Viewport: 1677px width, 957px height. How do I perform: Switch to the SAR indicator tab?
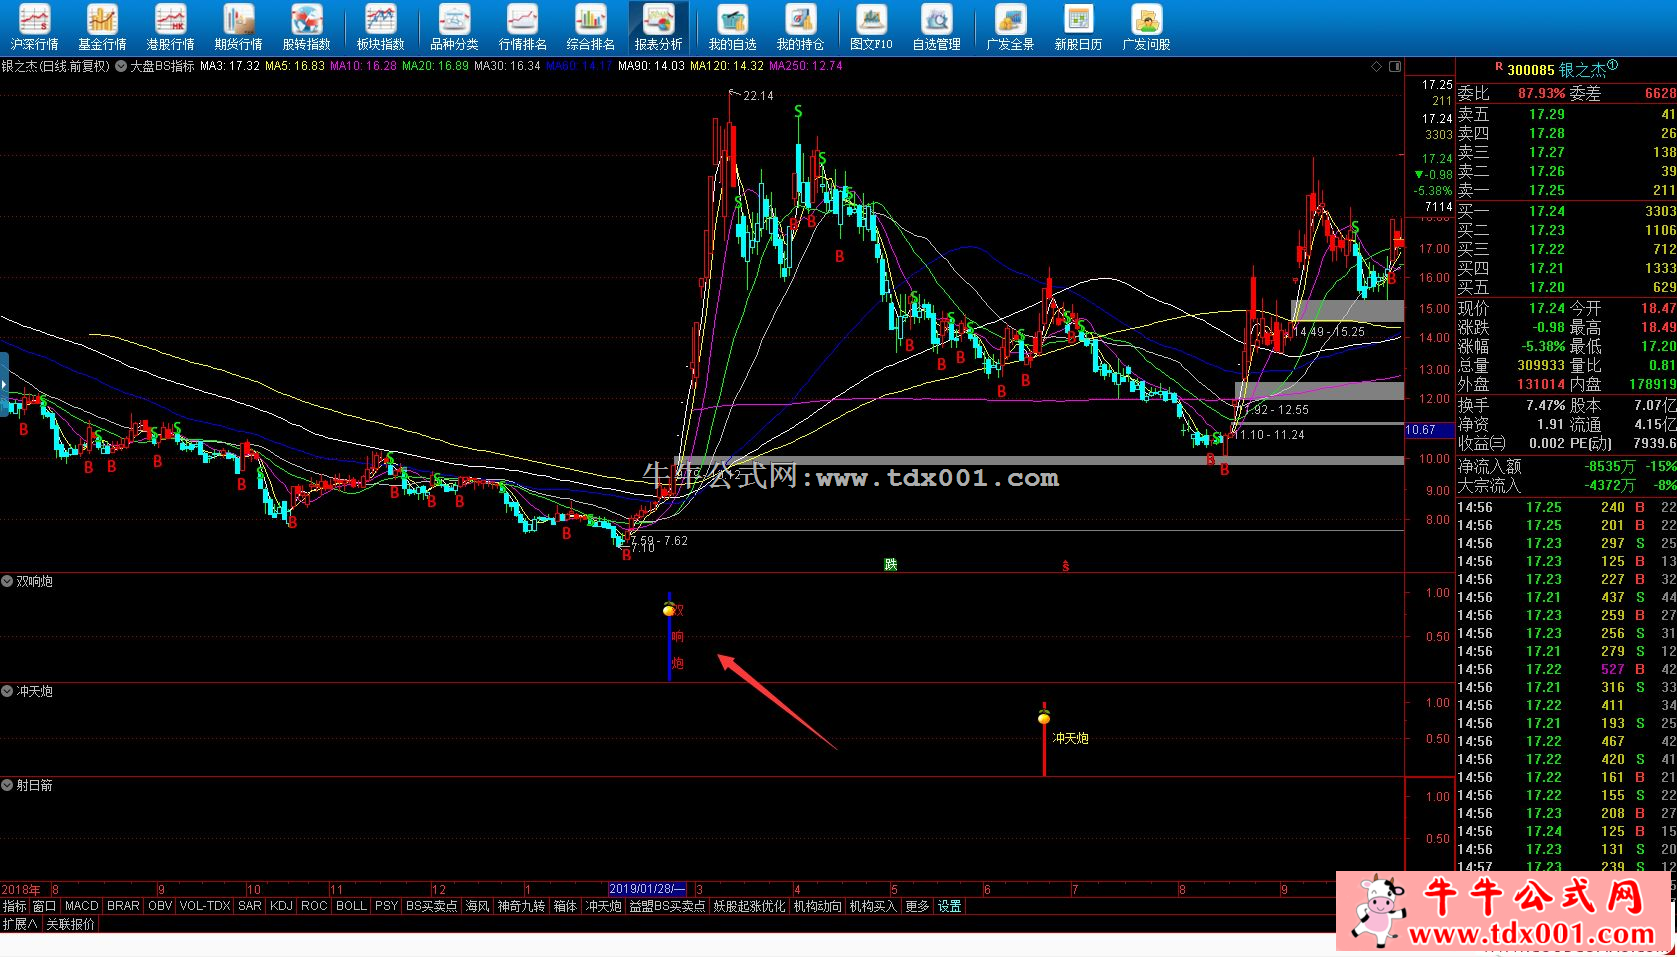tap(250, 906)
